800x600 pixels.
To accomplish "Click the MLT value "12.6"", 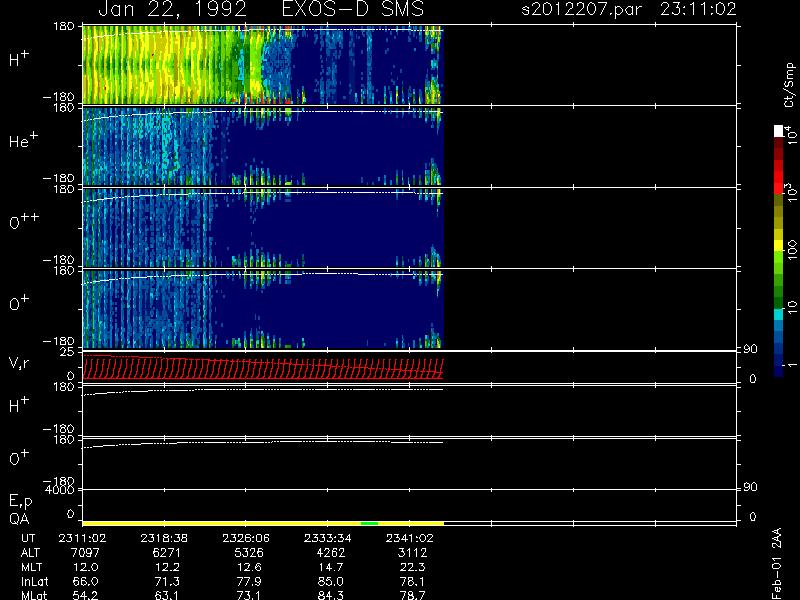I will coord(249,567).
